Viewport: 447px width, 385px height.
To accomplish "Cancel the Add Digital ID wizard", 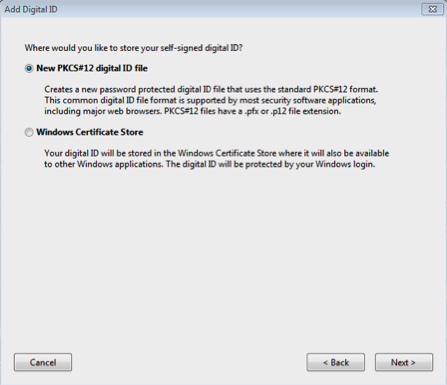I will [x=43, y=362].
